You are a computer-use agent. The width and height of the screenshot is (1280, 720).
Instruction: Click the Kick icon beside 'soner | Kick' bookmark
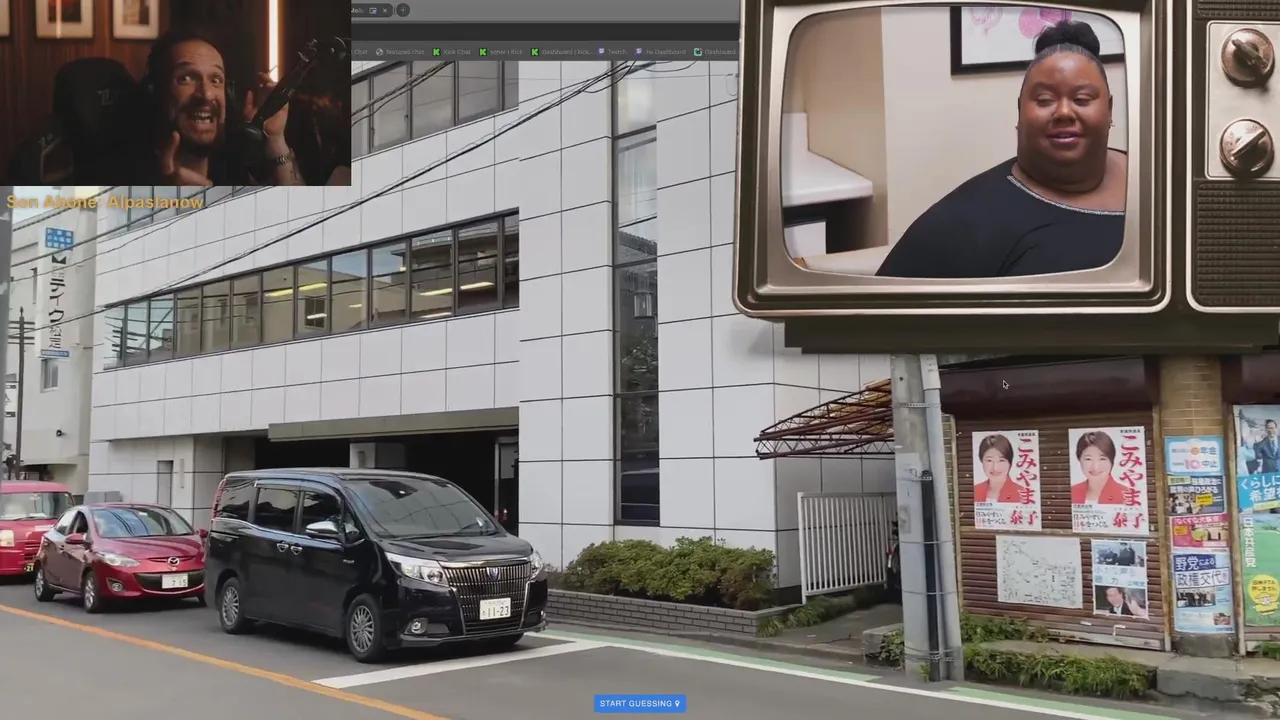coord(483,52)
